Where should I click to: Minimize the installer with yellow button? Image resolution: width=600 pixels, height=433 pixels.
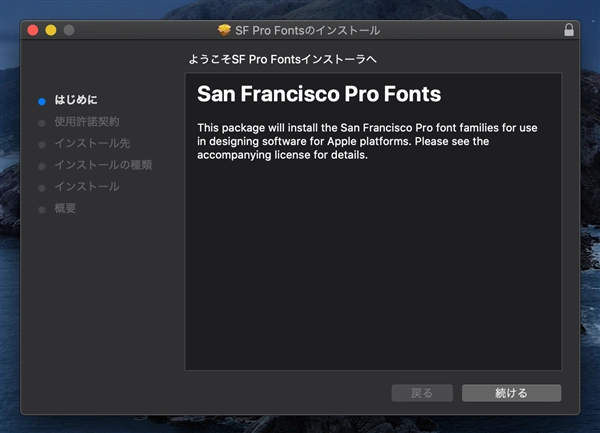click(51, 30)
